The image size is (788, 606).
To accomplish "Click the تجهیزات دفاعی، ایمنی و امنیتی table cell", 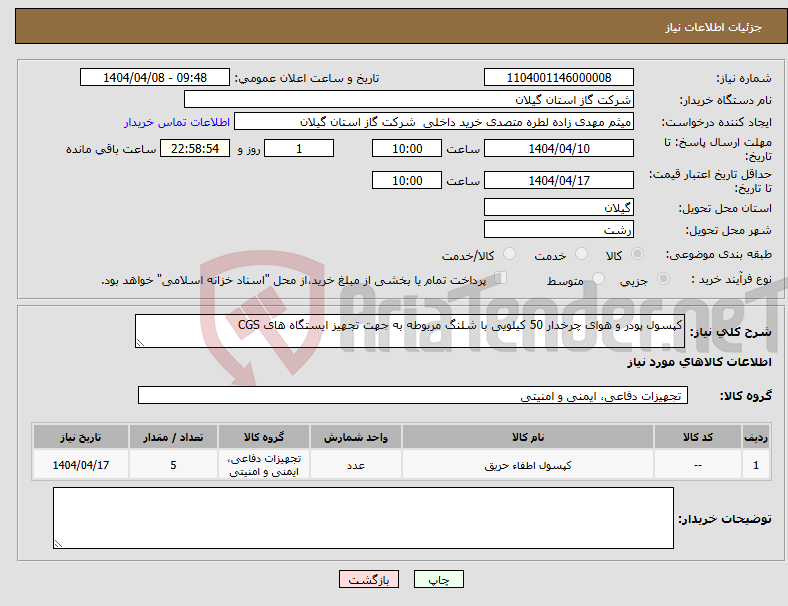I will [x=264, y=465].
